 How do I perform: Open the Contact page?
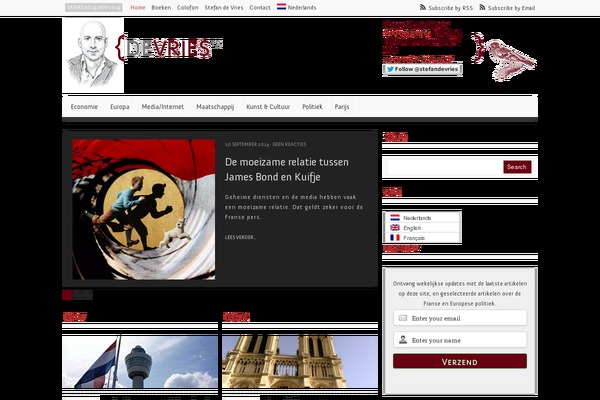(260, 7)
